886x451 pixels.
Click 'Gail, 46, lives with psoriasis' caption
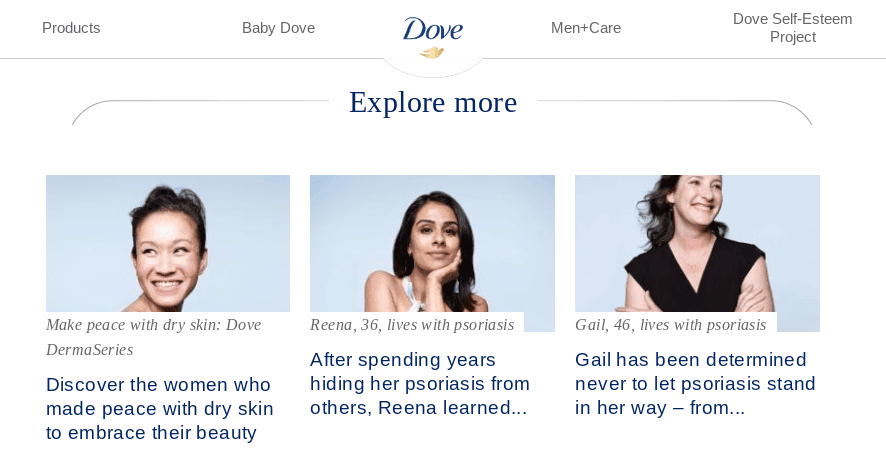(671, 325)
